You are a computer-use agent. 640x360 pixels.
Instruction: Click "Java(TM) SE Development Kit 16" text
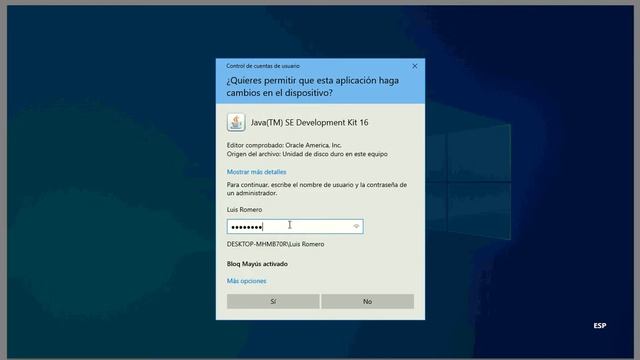[309, 122]
